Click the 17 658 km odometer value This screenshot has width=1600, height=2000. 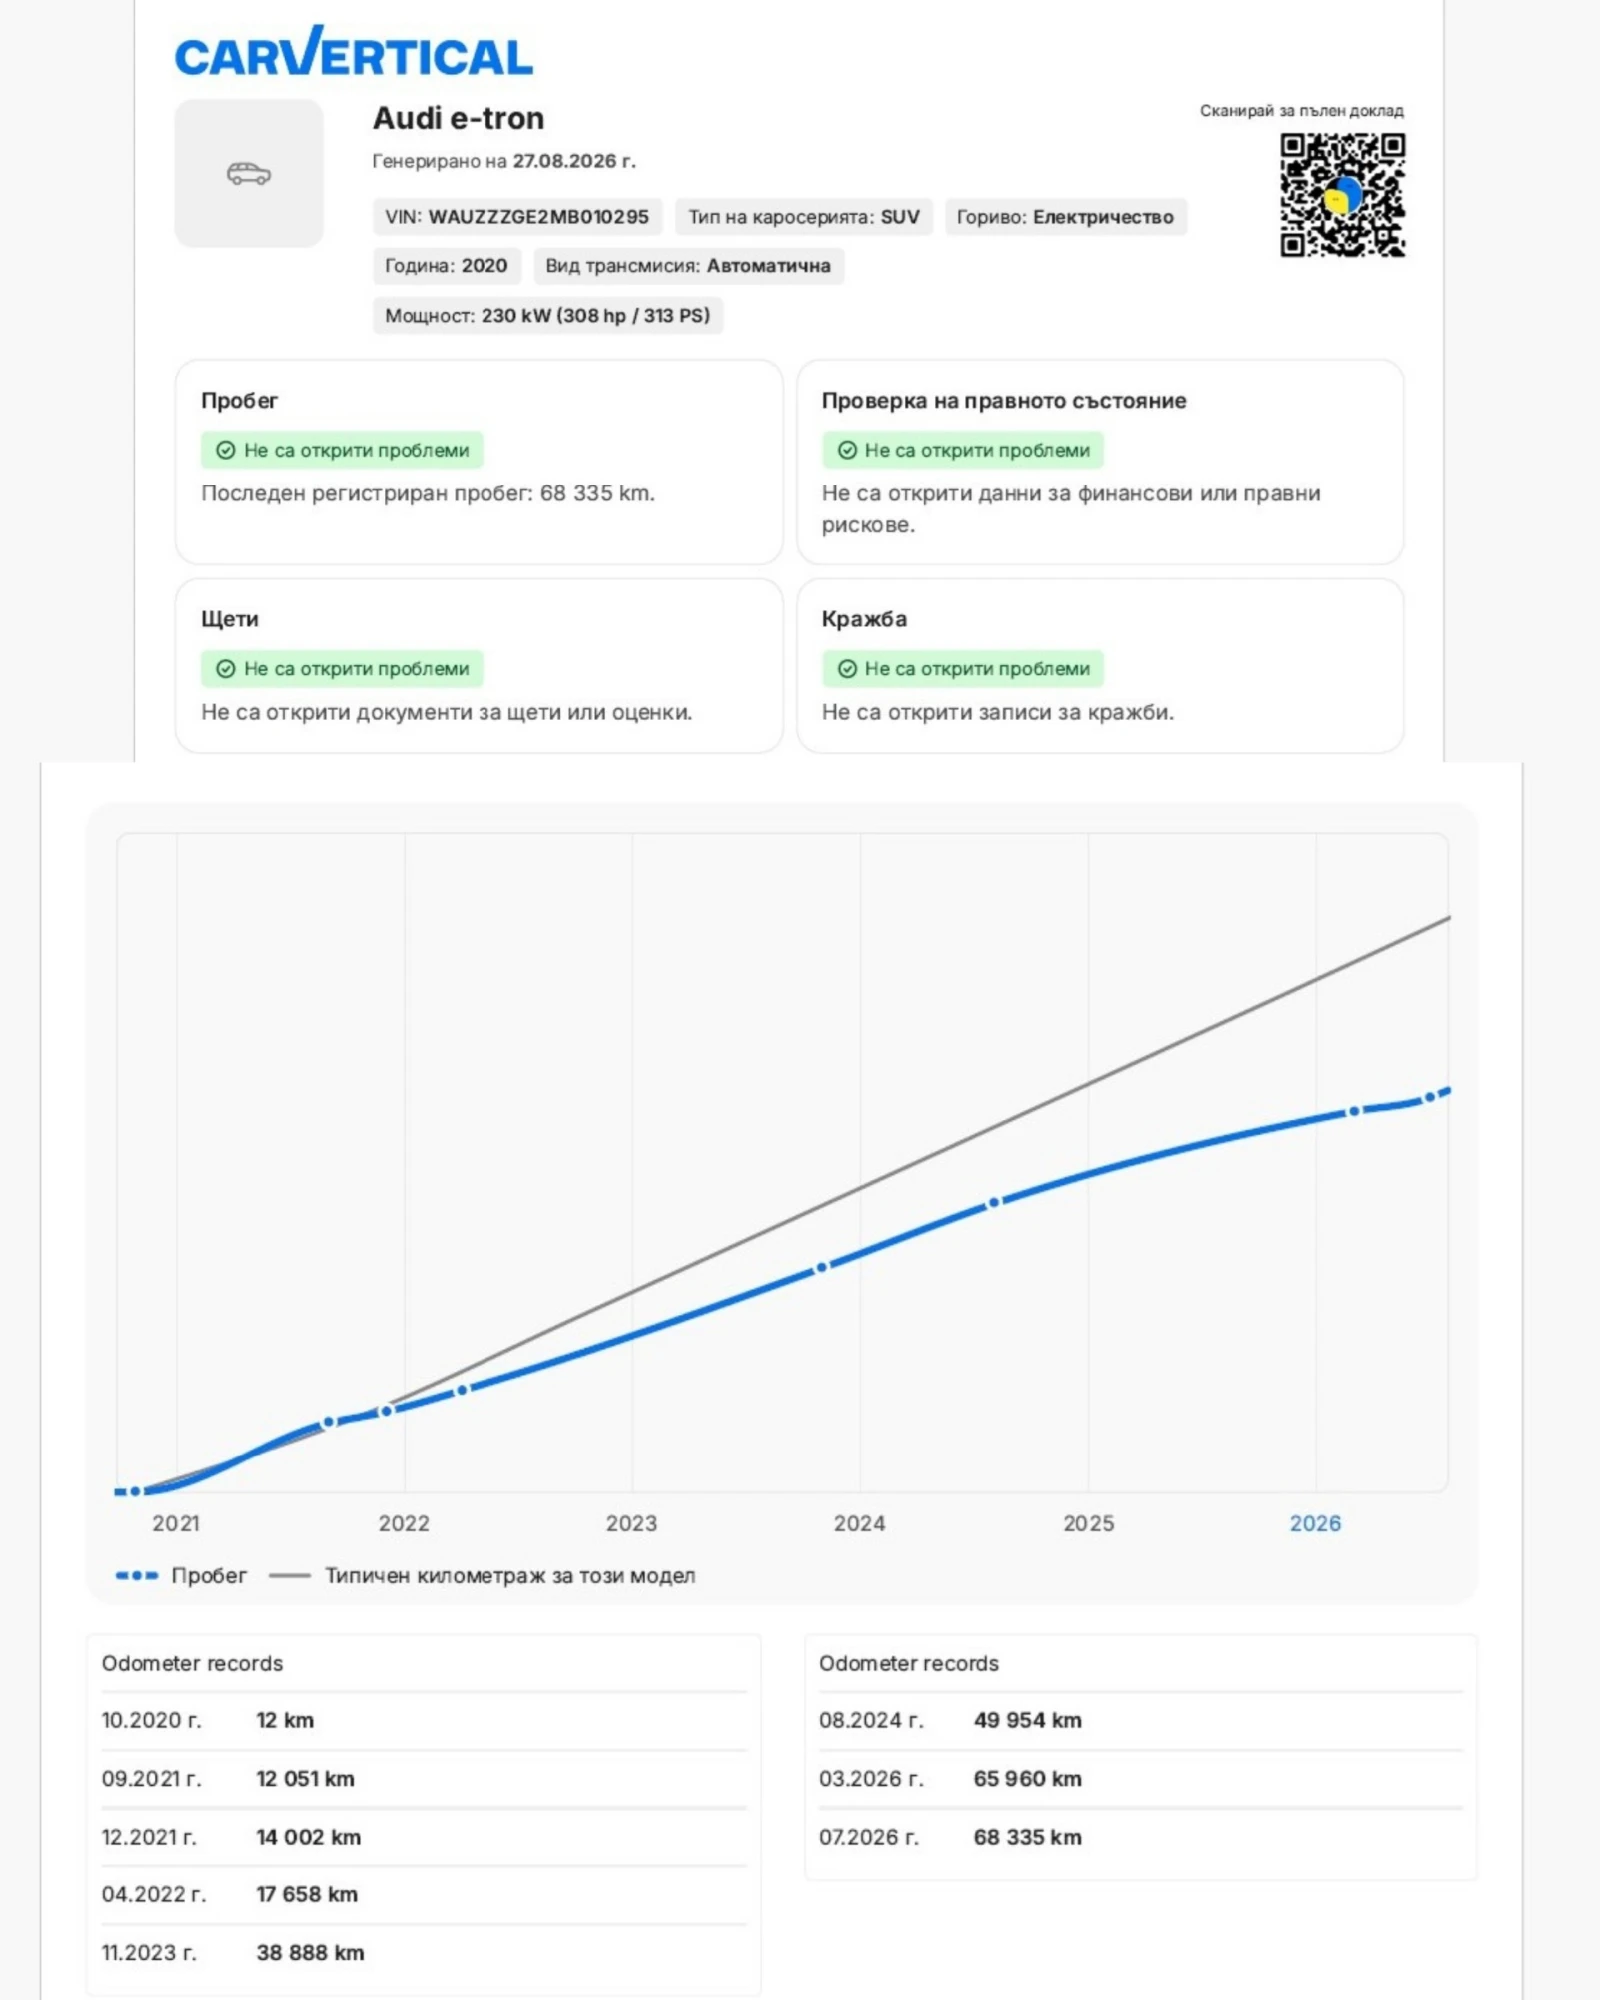coord(307,1894)
